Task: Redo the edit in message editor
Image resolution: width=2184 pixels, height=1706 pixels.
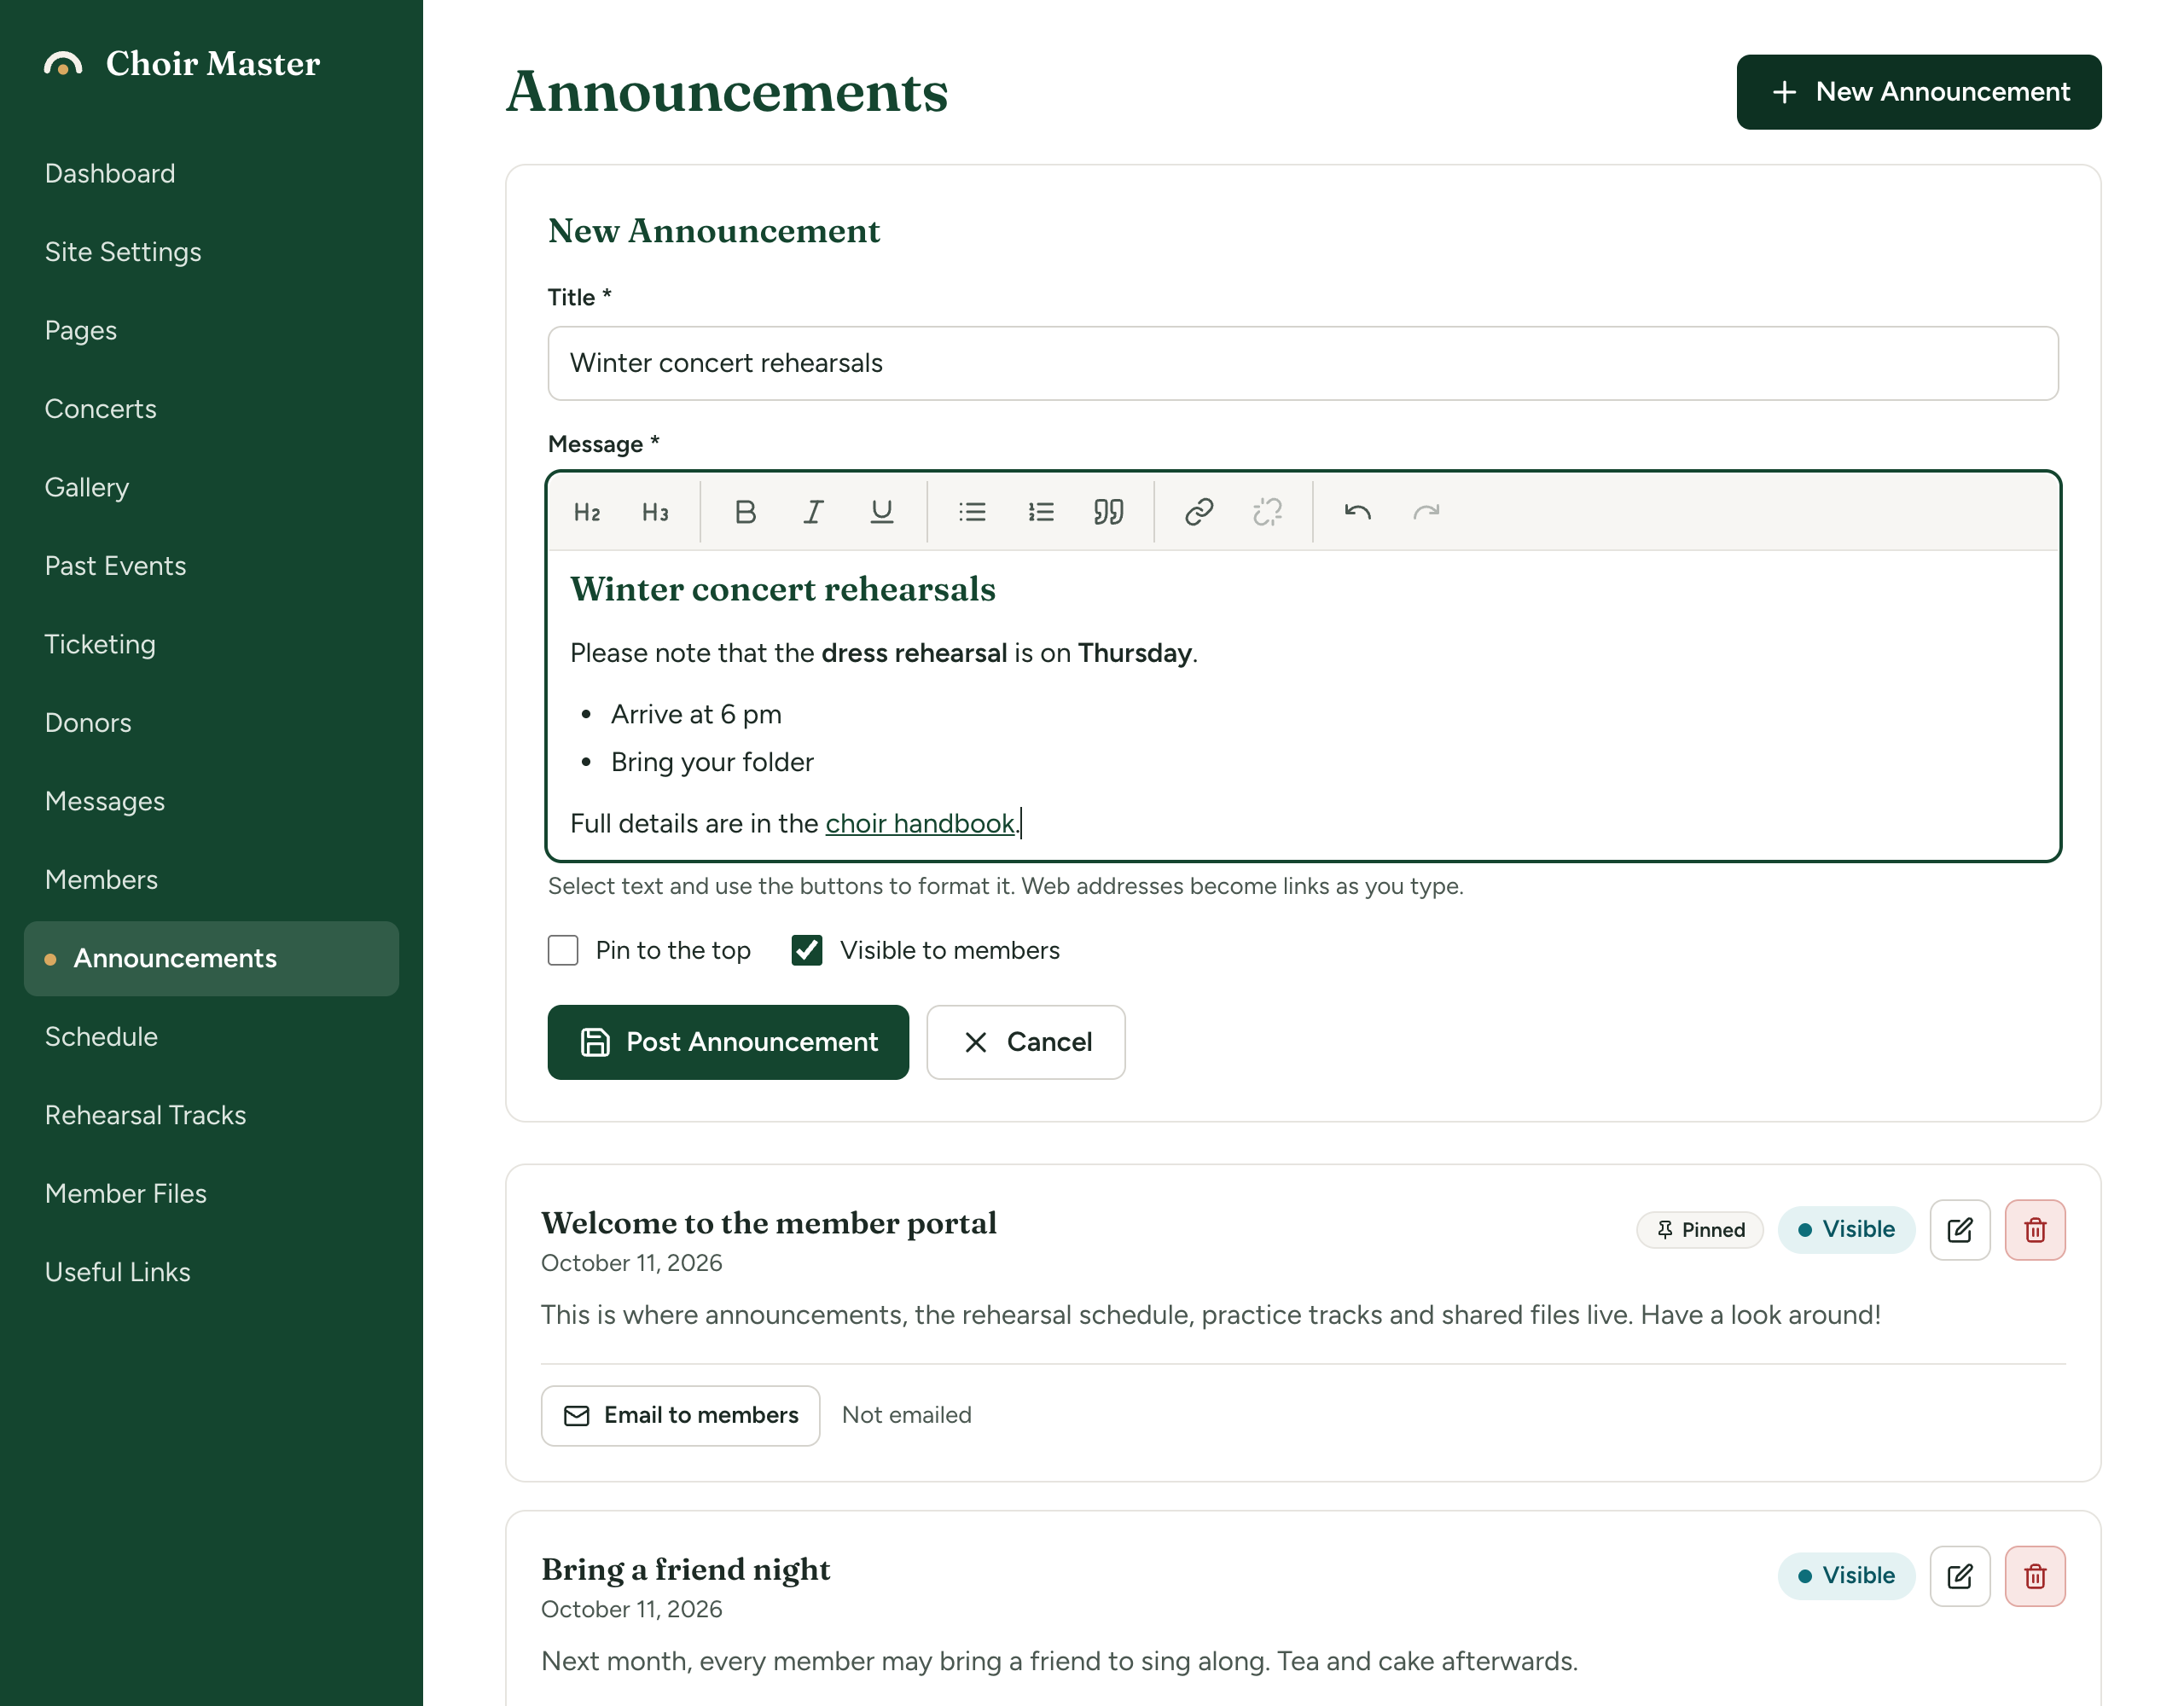Action: [x=1425, y=512]
